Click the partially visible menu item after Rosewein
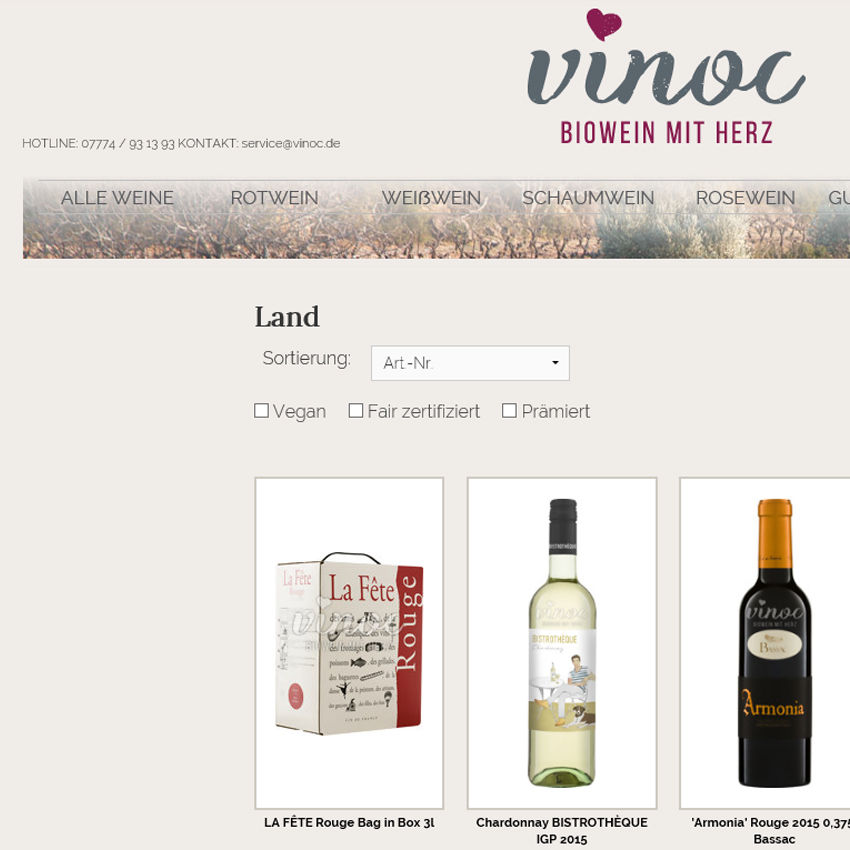The image size is (850, 850). (839, 198)
